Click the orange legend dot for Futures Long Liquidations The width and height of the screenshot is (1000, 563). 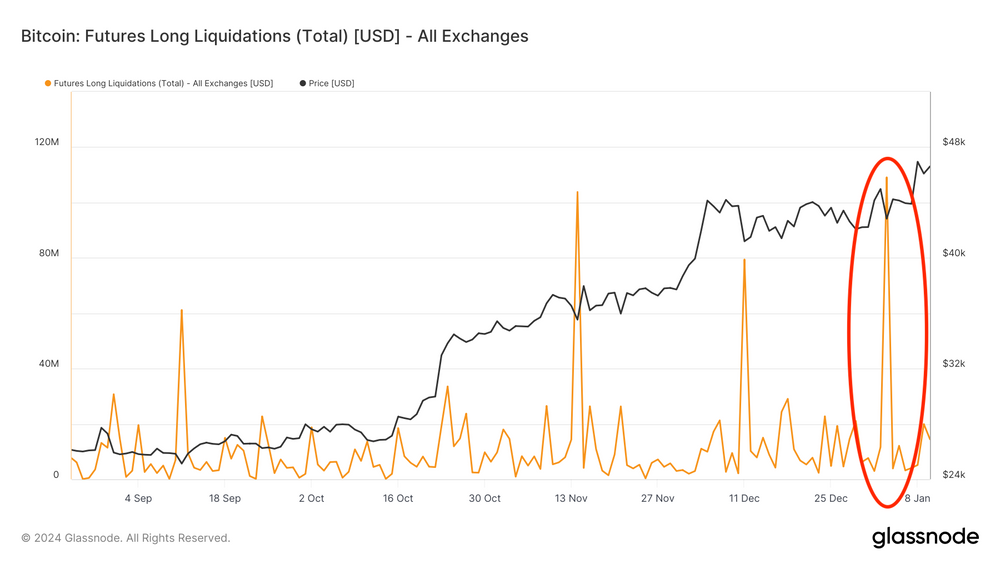coord(47,84)
